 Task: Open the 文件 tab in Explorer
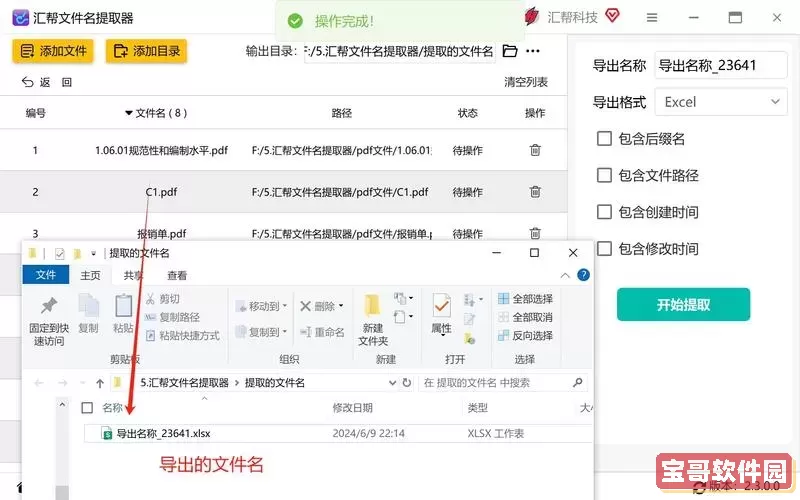point(46,275)
